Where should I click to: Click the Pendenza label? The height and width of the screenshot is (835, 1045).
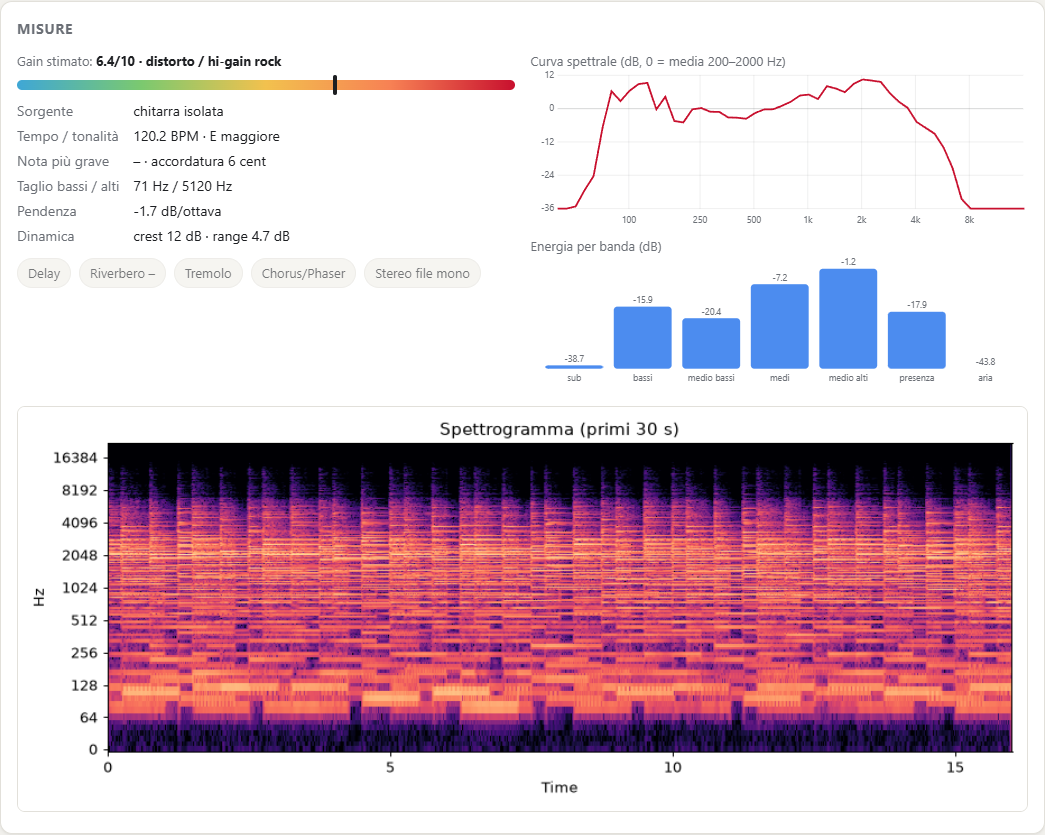coord(47,211)
